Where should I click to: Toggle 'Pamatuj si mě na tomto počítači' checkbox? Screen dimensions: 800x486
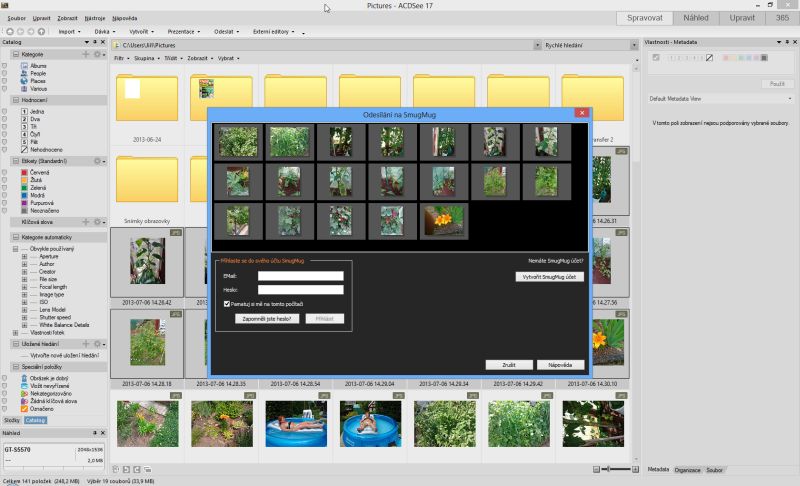[227, 304]
